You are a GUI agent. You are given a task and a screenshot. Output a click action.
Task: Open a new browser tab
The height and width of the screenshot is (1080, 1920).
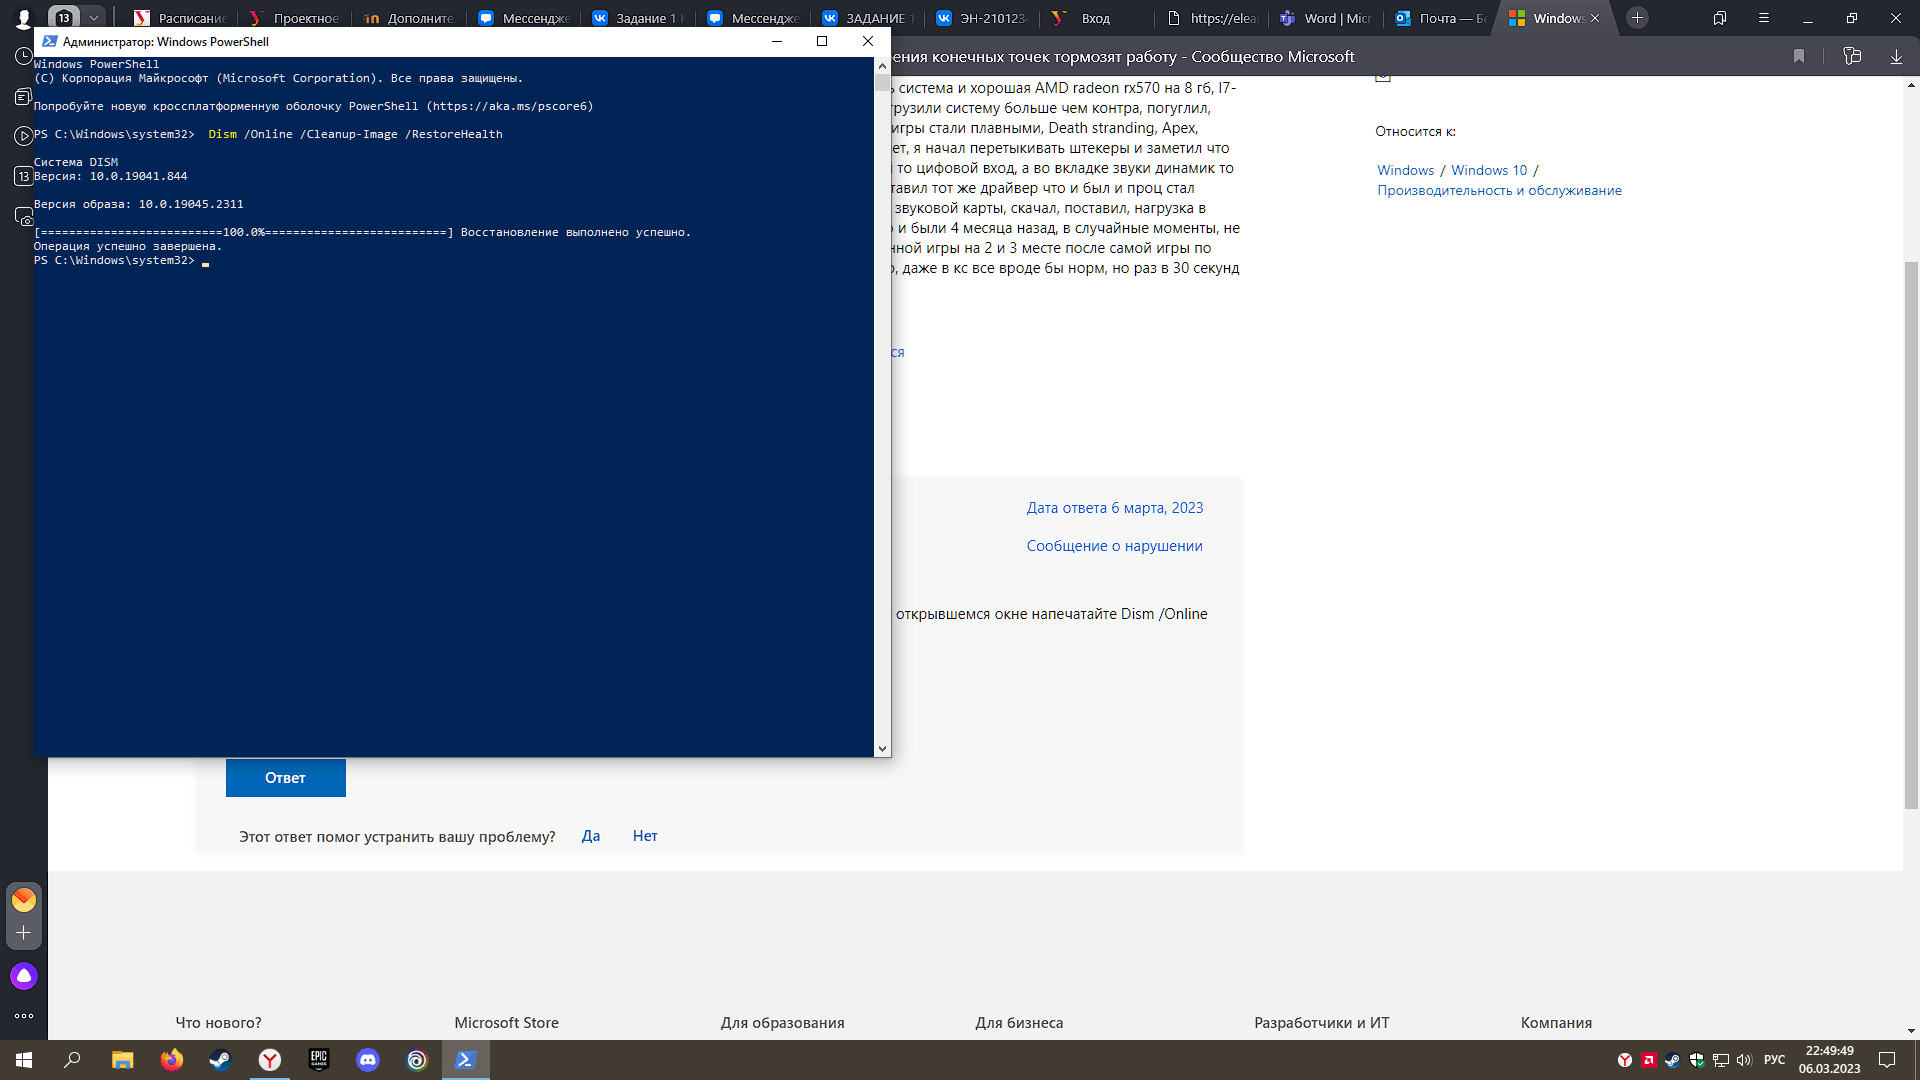(1637, 18)
